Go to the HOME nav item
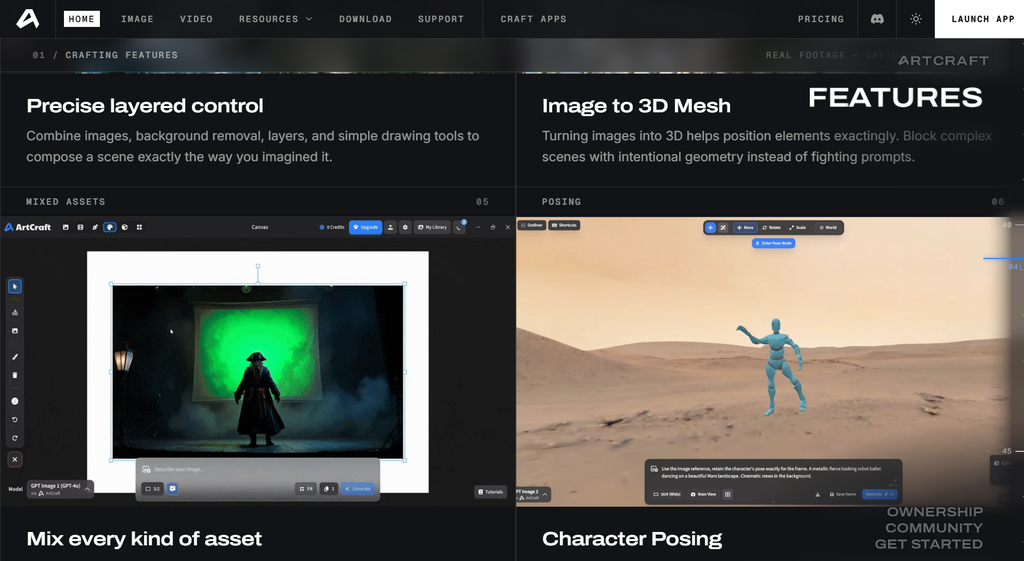The width and height of the screenshot is (1024, 561). (x=82, y=19)
